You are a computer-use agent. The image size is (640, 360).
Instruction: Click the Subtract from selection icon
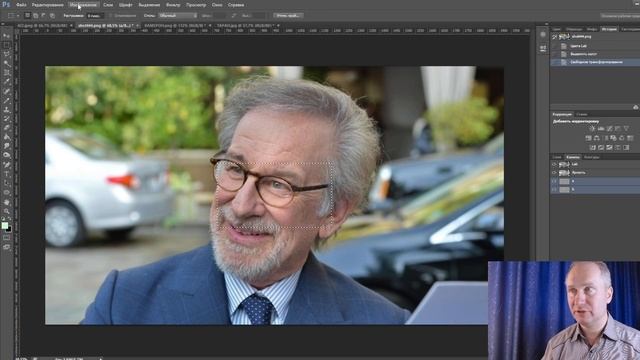point(44,16)
